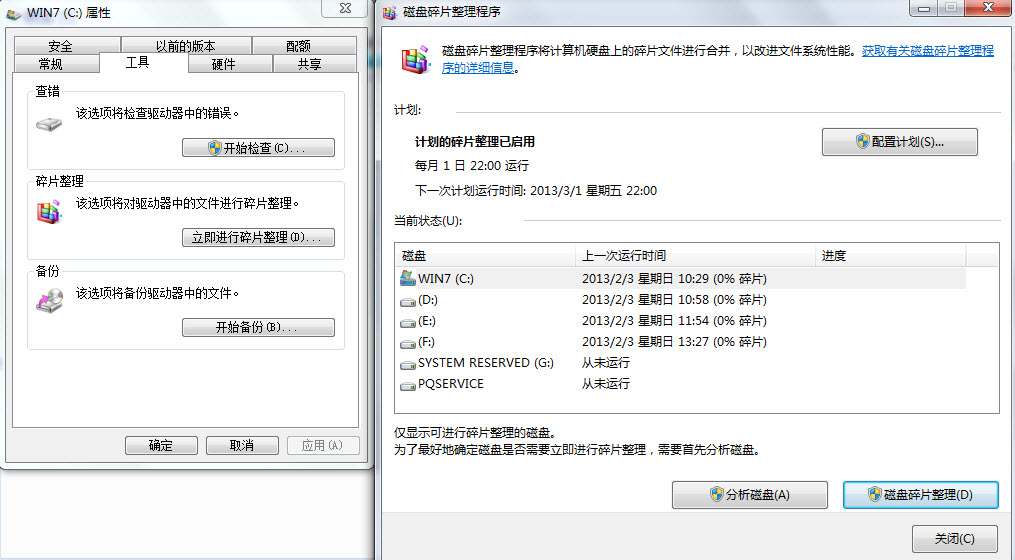Viewport: 1015px width, 560px height.
Task: Minimize the 磁盘碎片整理程序 window
Action: [924, 8]
